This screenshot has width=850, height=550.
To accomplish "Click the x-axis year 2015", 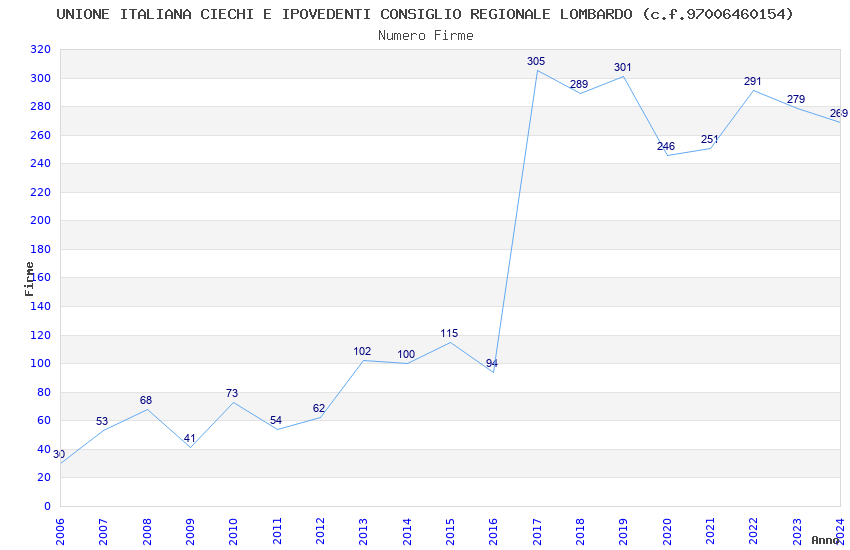I will pos(450,532).
